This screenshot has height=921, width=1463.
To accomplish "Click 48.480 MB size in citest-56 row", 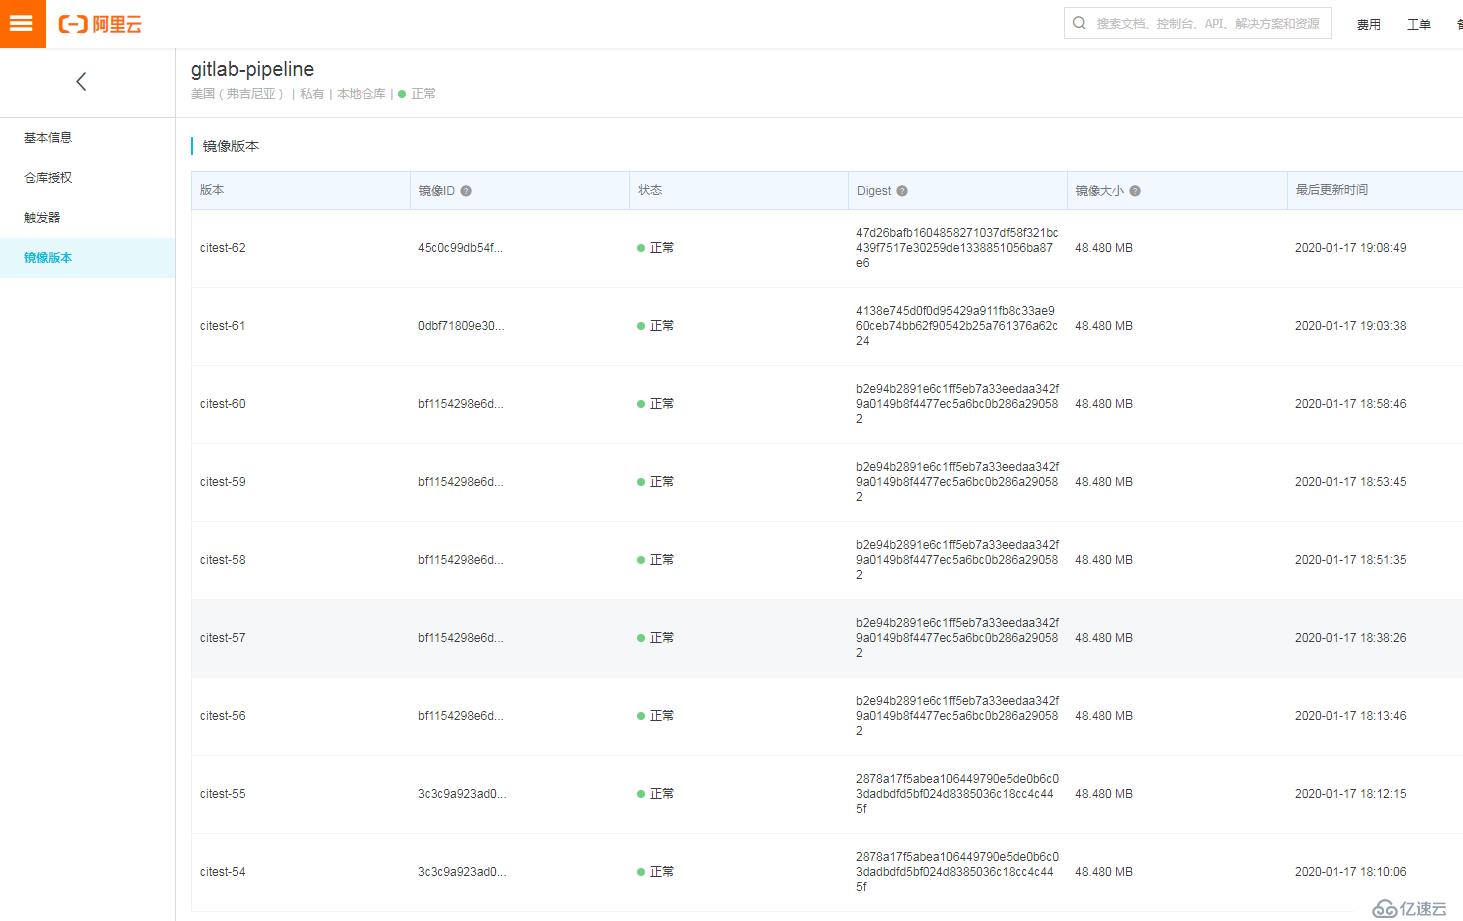I will [1104, 716].
